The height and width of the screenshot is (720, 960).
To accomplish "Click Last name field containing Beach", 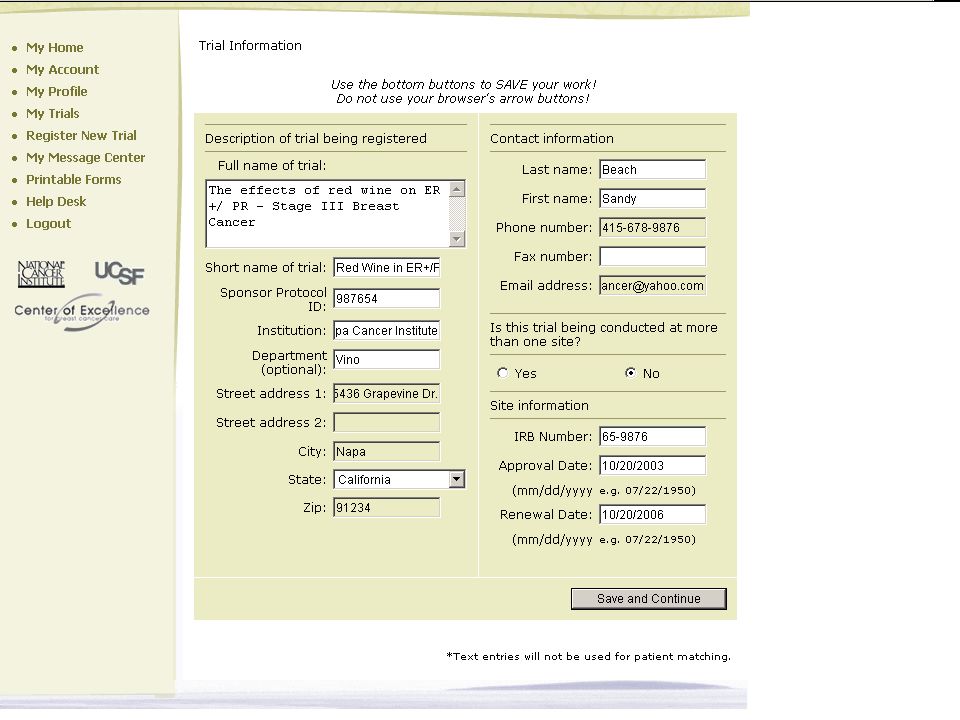I will click(x=653, y=170).
